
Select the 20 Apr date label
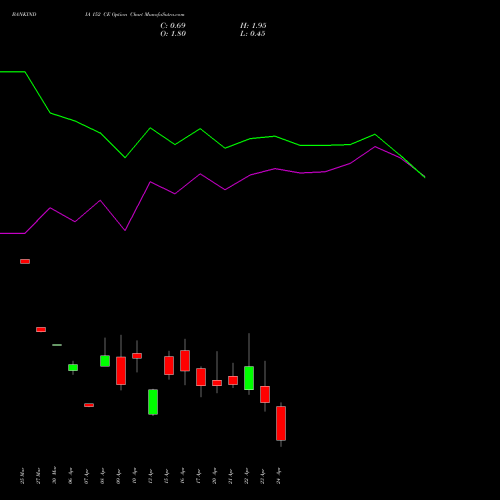214,476
